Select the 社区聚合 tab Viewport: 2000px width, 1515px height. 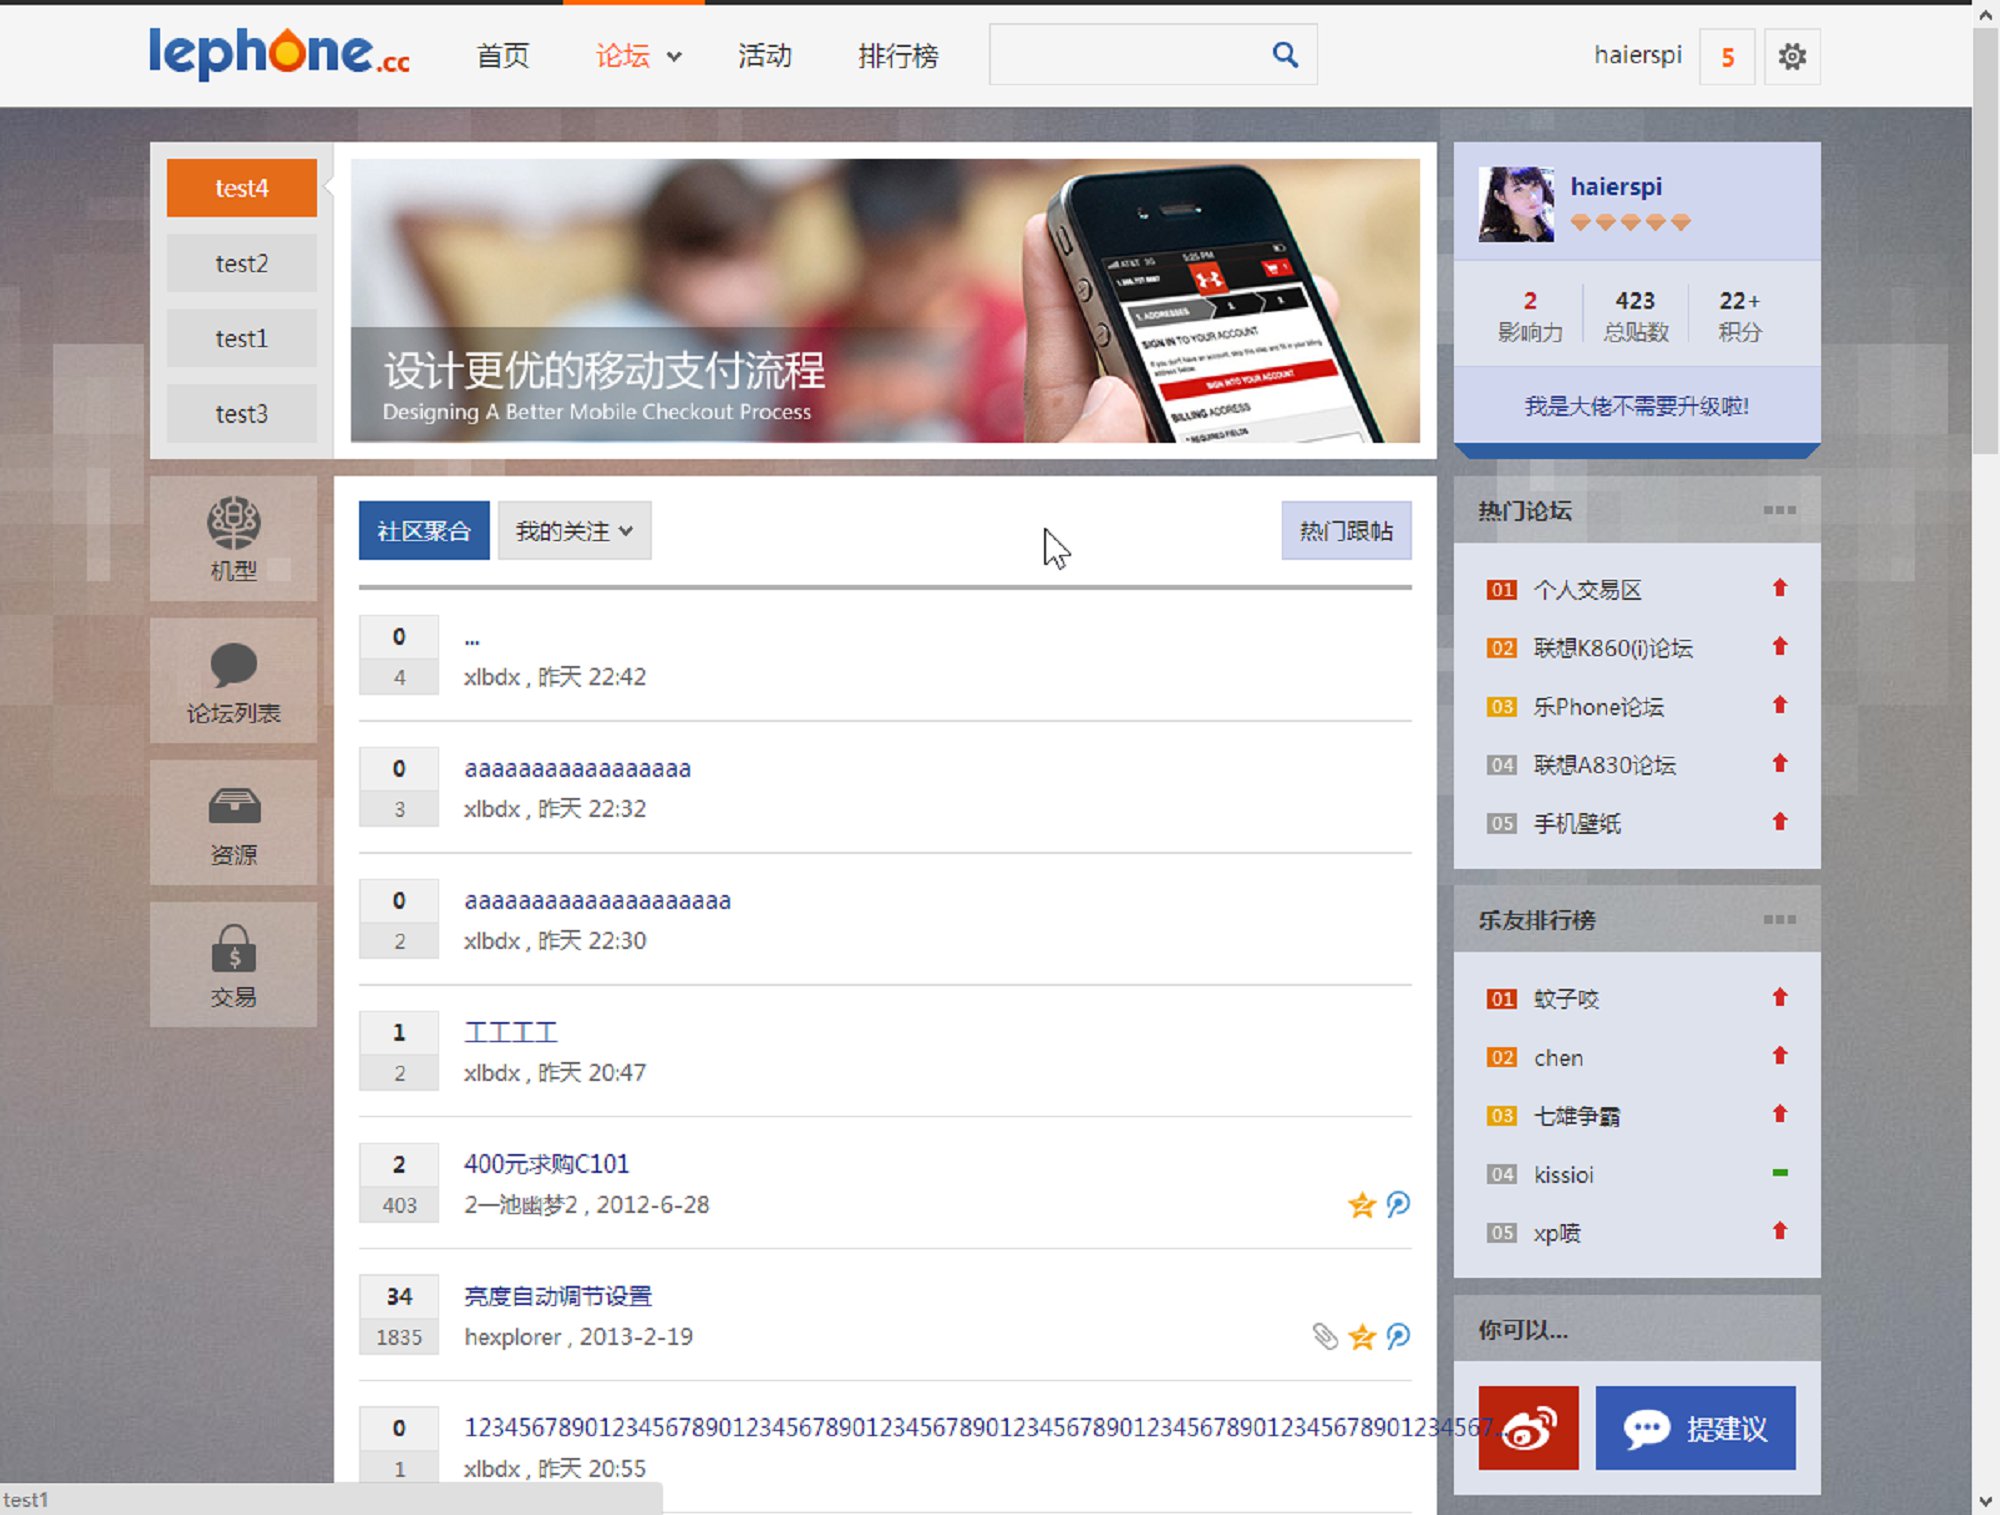[424, 531]
